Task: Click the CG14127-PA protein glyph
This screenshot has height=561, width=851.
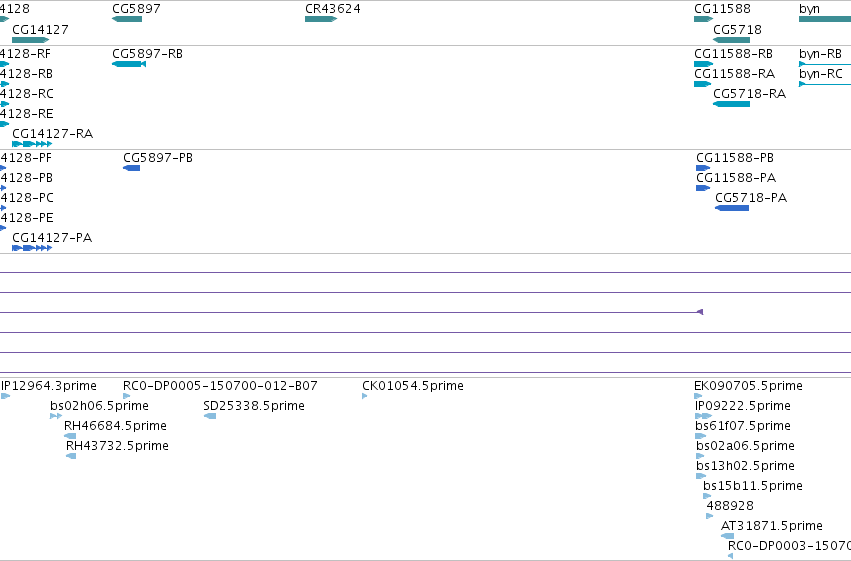Action: (x=32, y=248)
